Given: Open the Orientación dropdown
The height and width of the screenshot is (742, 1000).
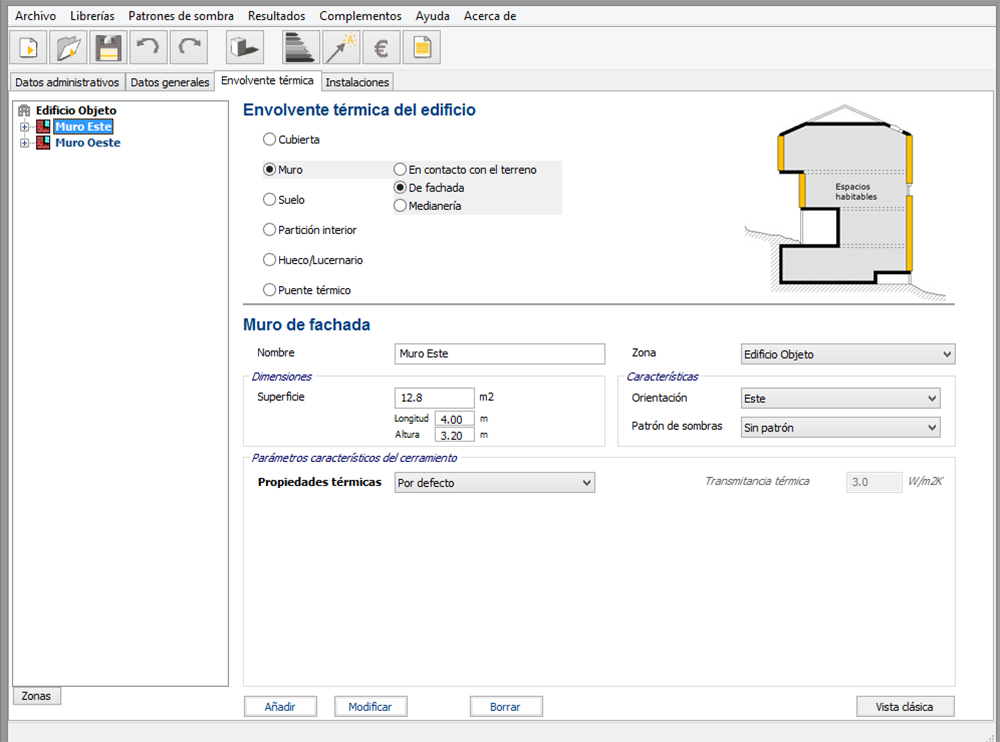Looking at the screenshot, I should [841, 399].
